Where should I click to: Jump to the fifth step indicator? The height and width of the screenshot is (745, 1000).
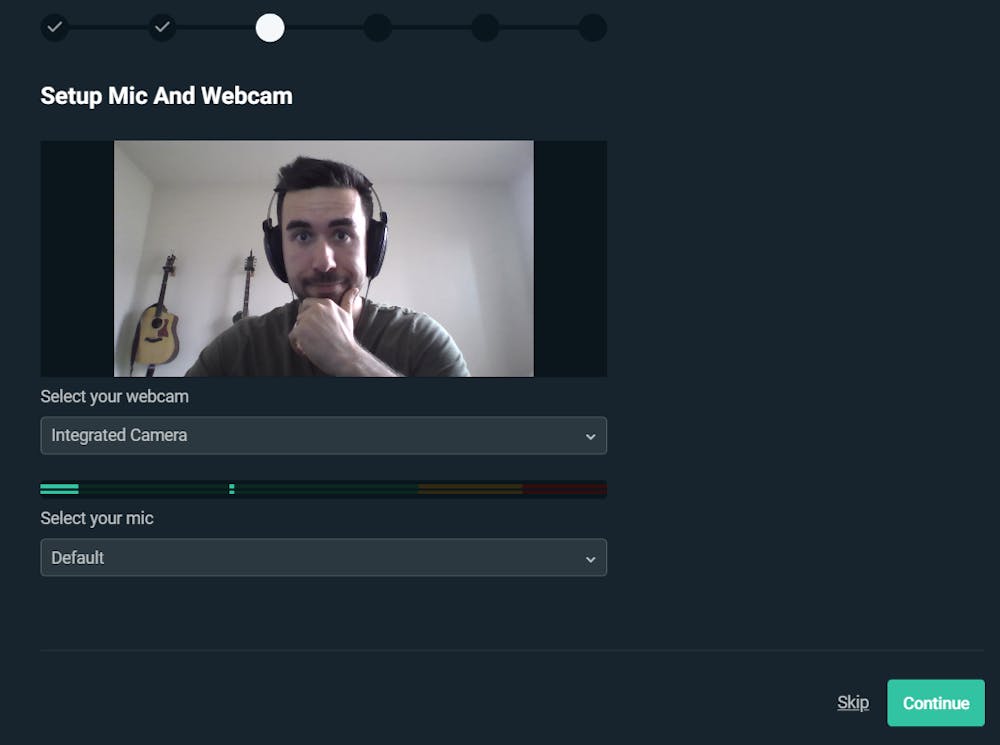pyautogui.click(x=485, y=27)
